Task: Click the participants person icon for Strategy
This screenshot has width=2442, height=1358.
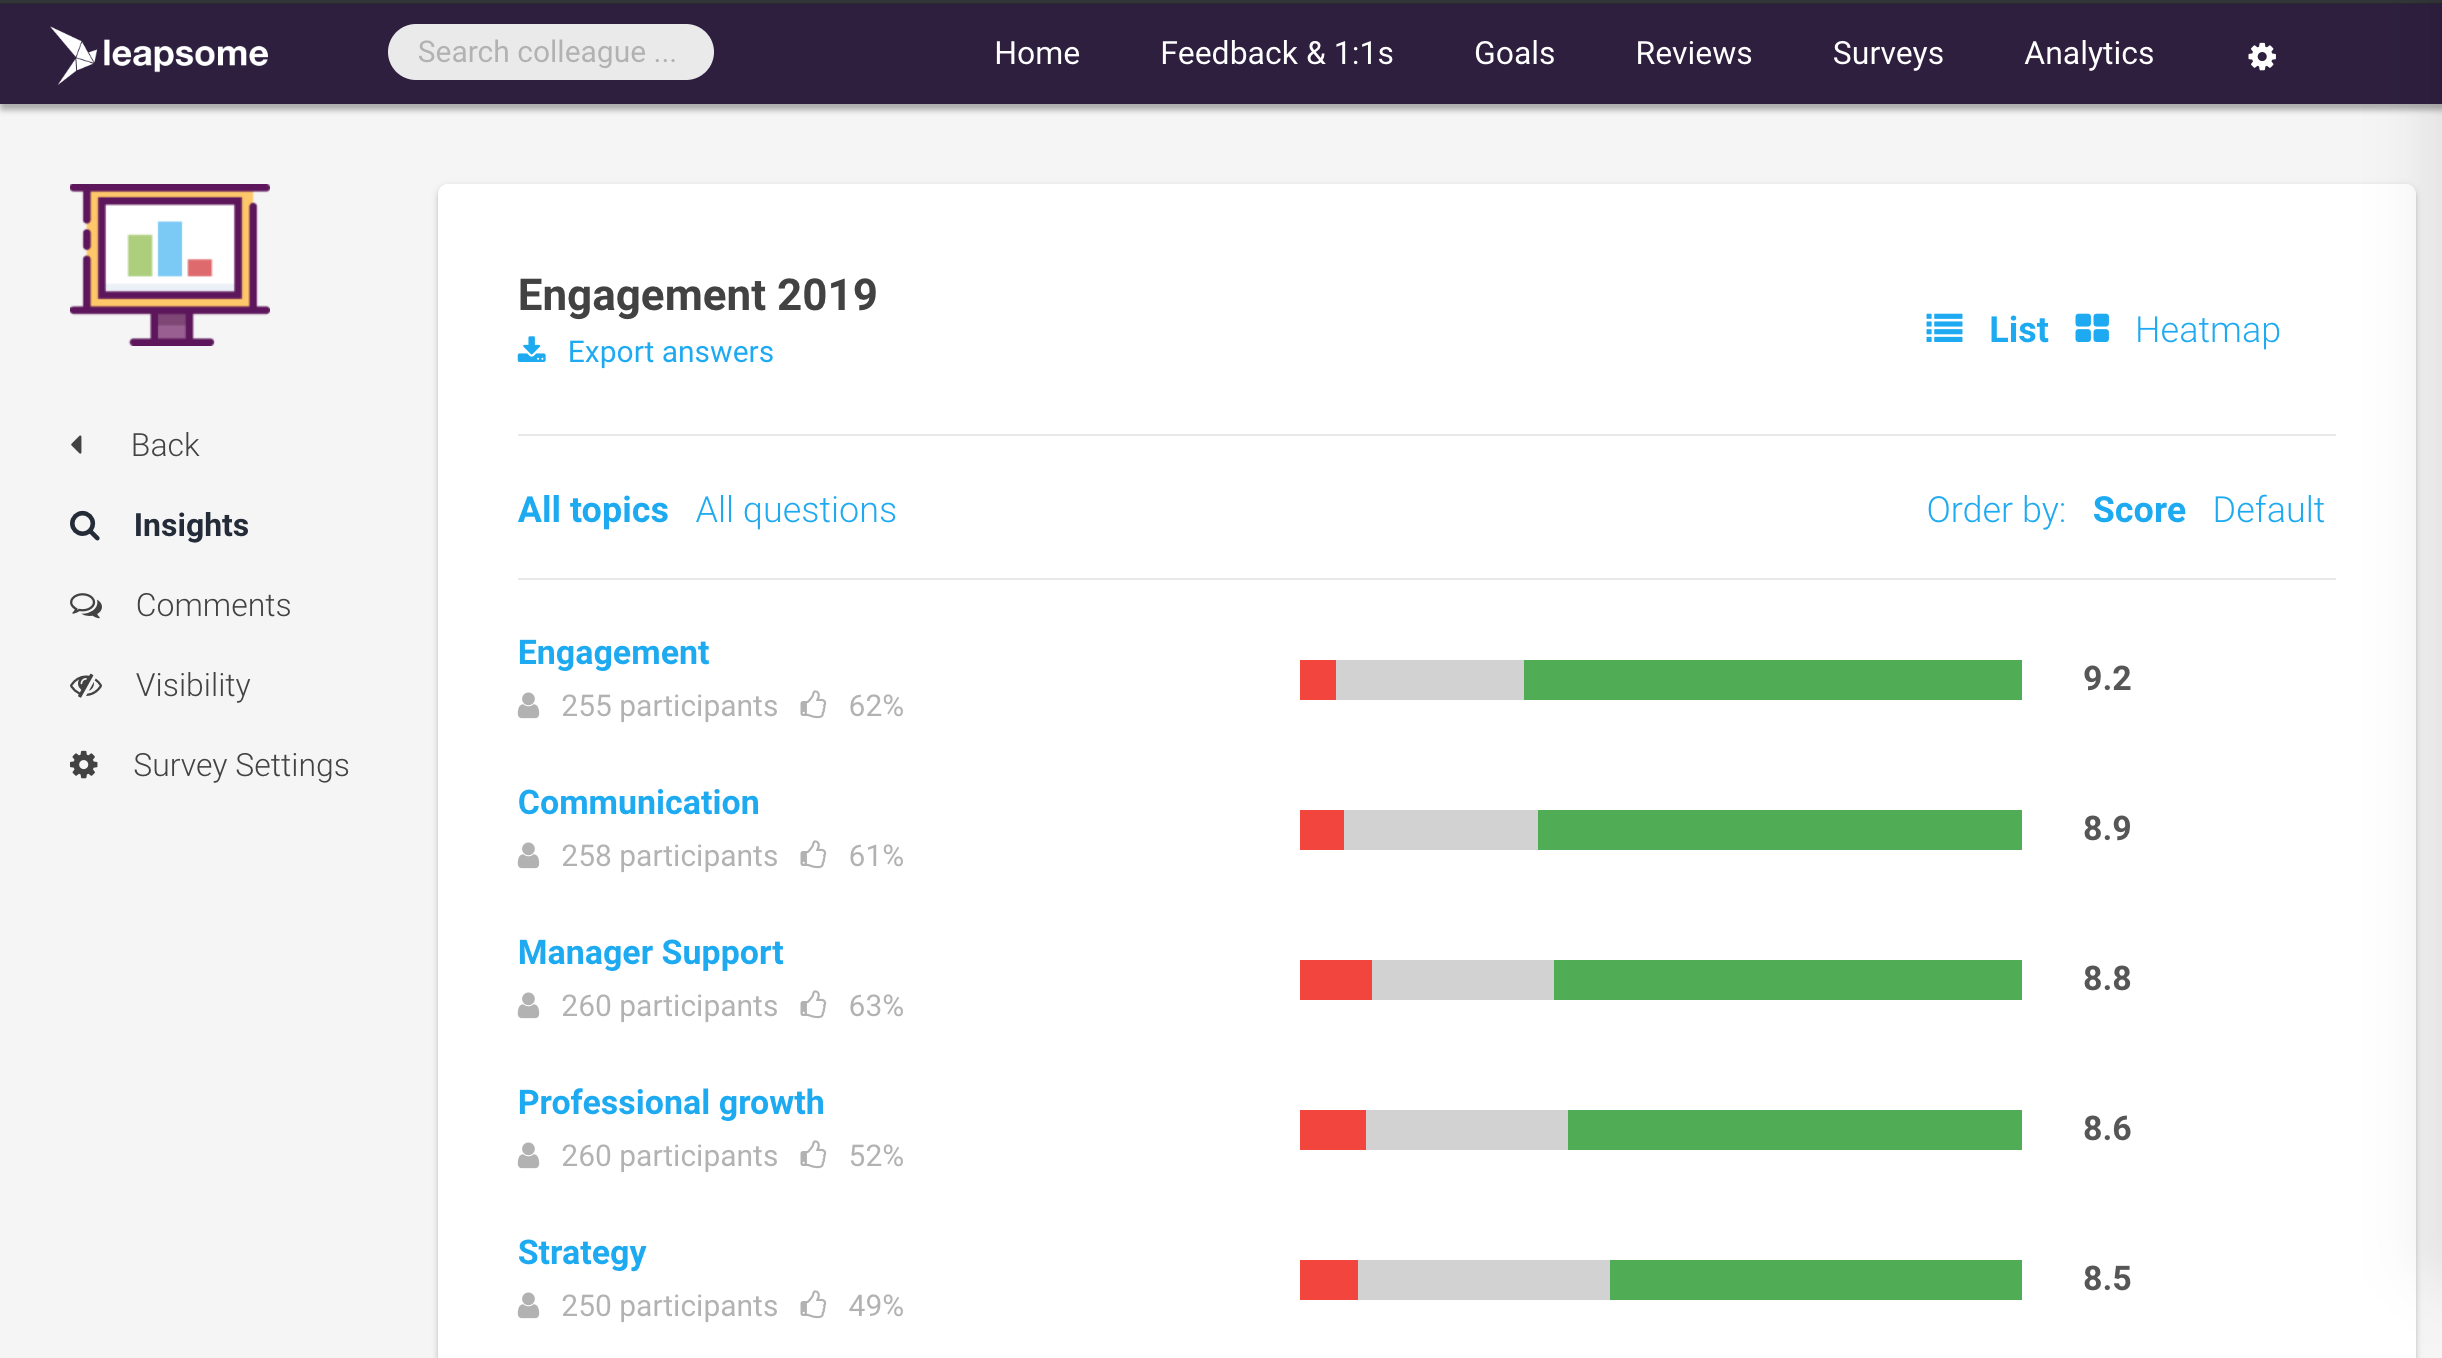Action: pos(529,1306)
